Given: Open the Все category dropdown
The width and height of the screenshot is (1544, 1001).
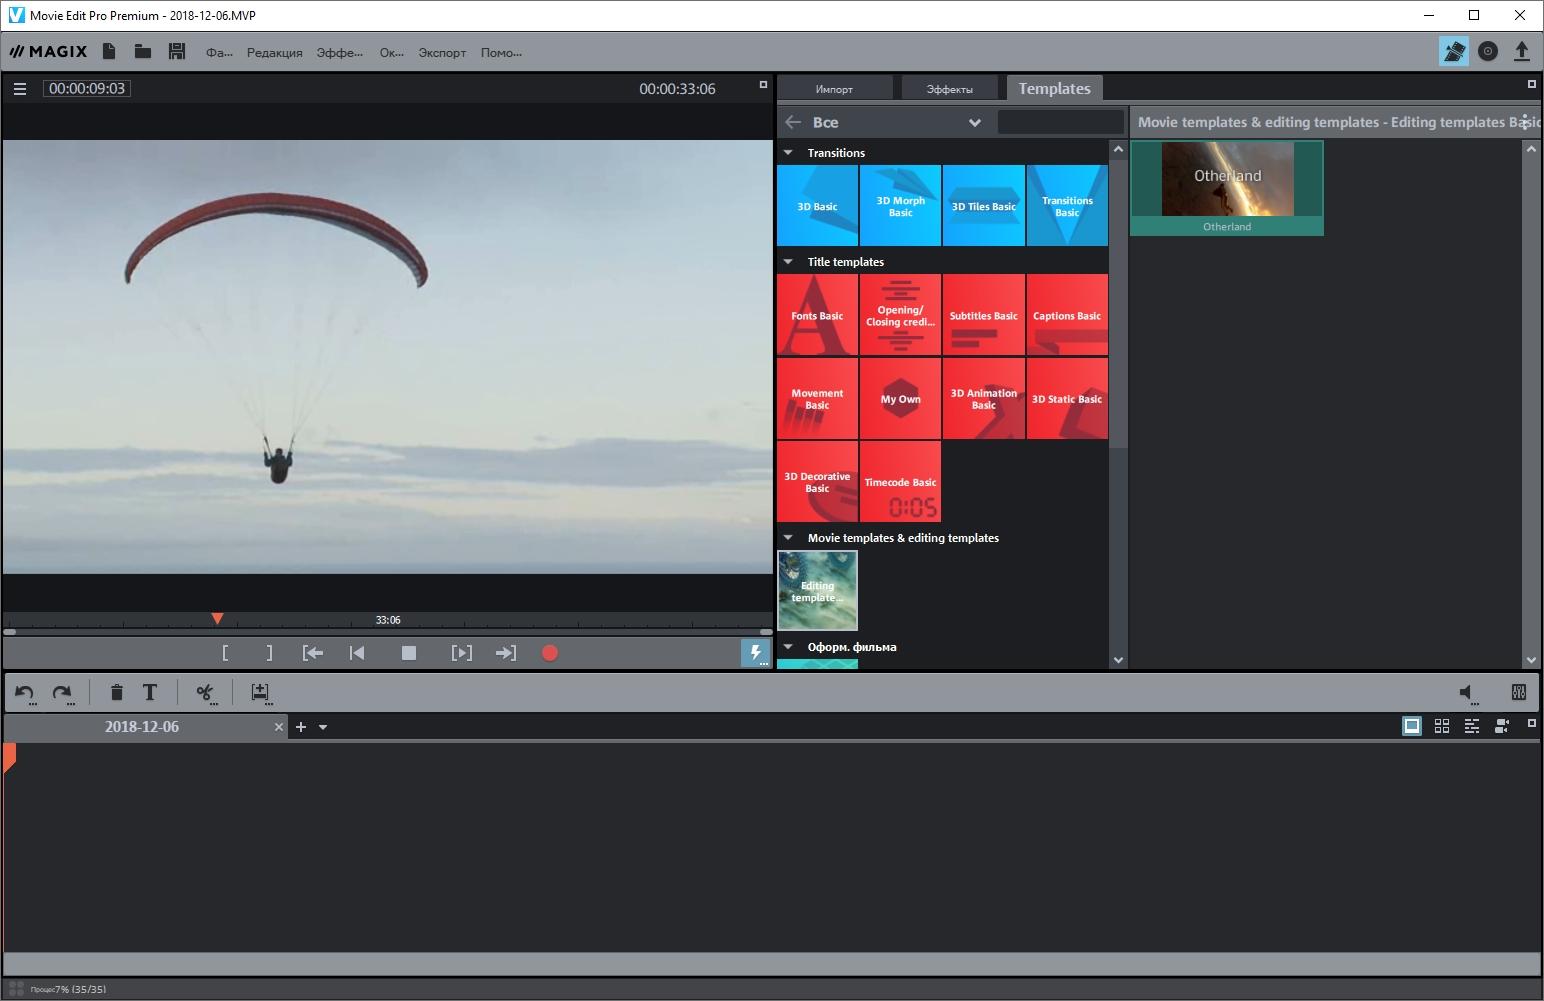Looking at the screenshot, I should coord(974,123).
